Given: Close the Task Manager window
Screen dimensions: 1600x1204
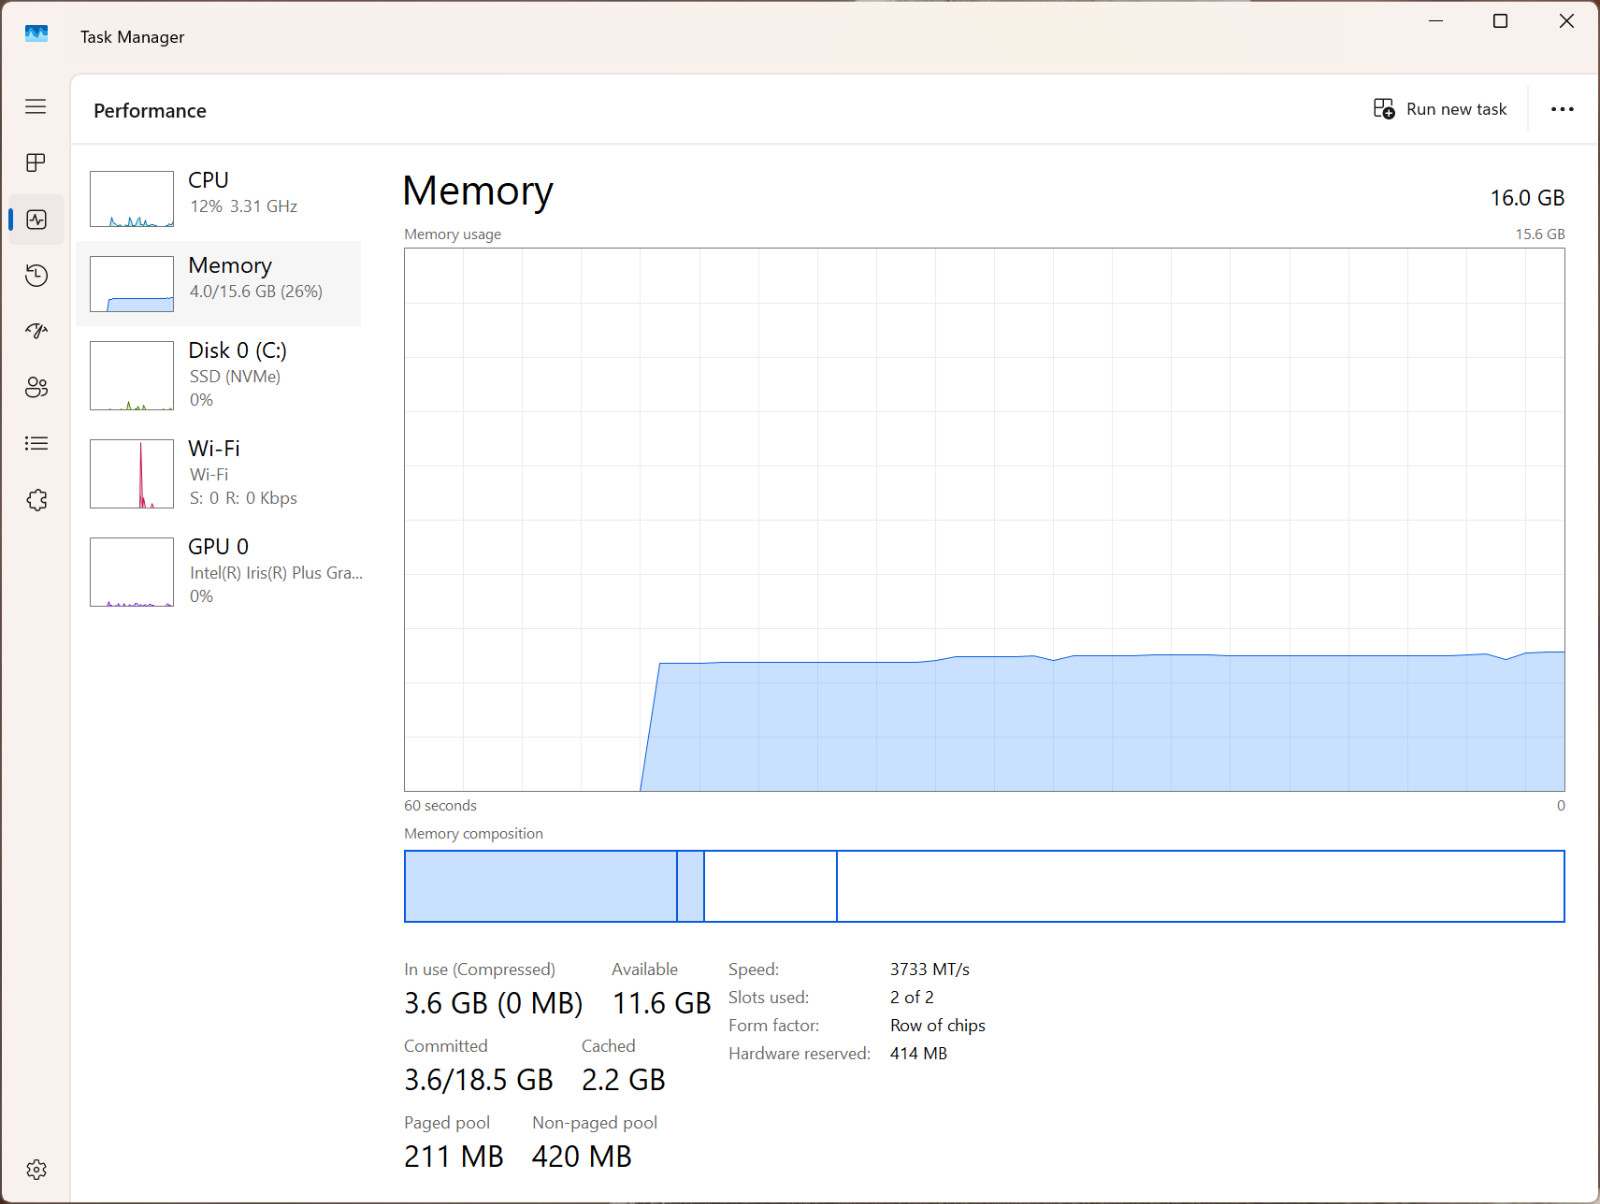Looking at the screenshot, I should tap(1566, 21).
